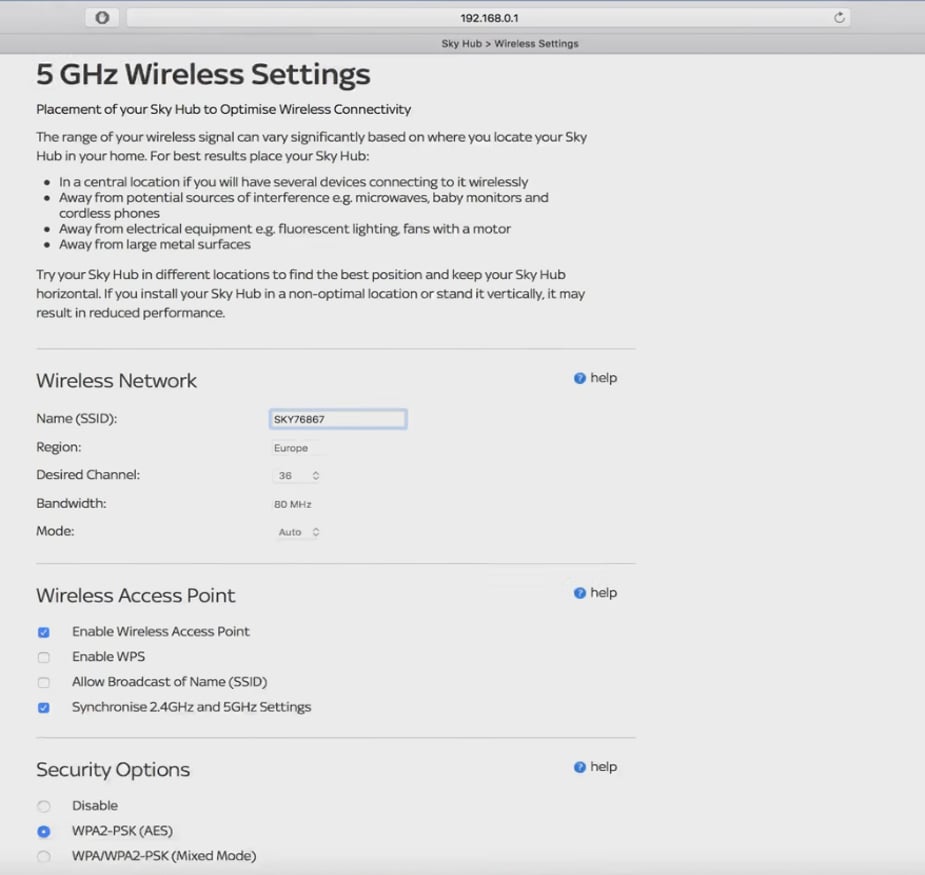Click the Name (SSID): label
Viewport: 925px width, 875px height.
[77, 418]
